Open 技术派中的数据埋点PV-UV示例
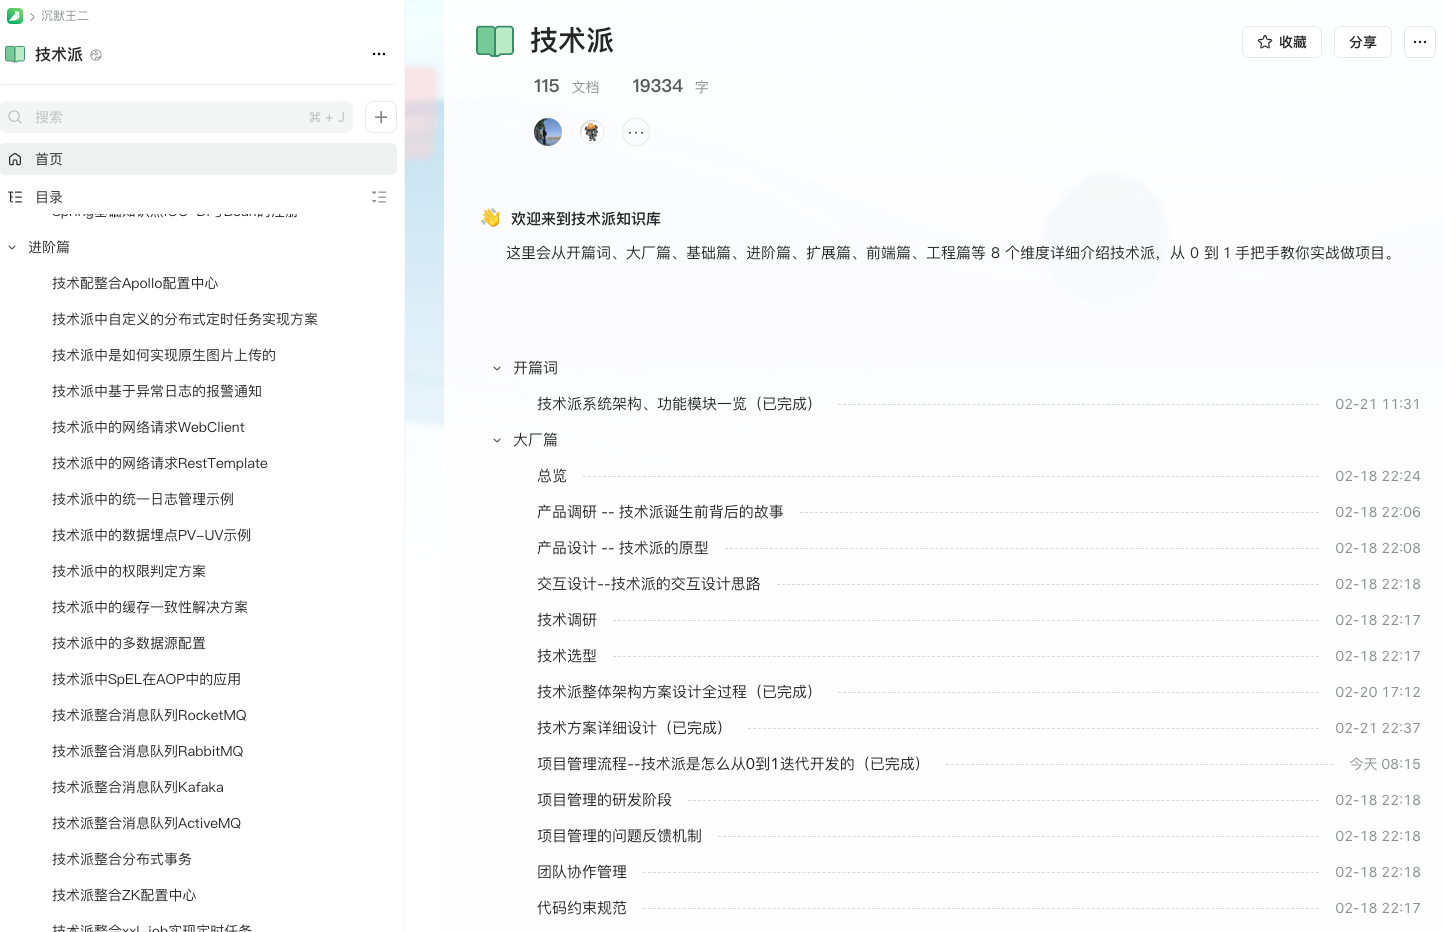 point(152,535)
